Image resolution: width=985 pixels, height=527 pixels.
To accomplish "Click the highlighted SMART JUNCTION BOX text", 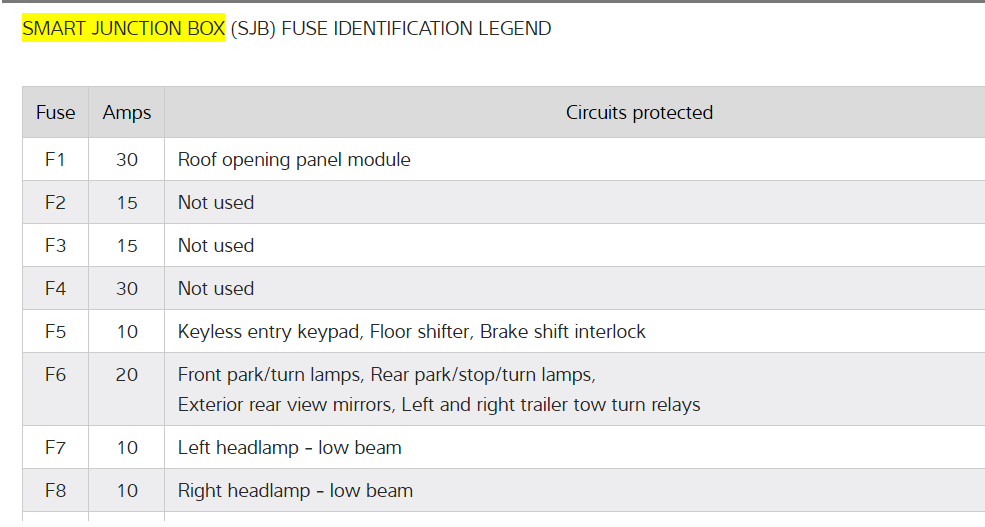I will (123, 29).
